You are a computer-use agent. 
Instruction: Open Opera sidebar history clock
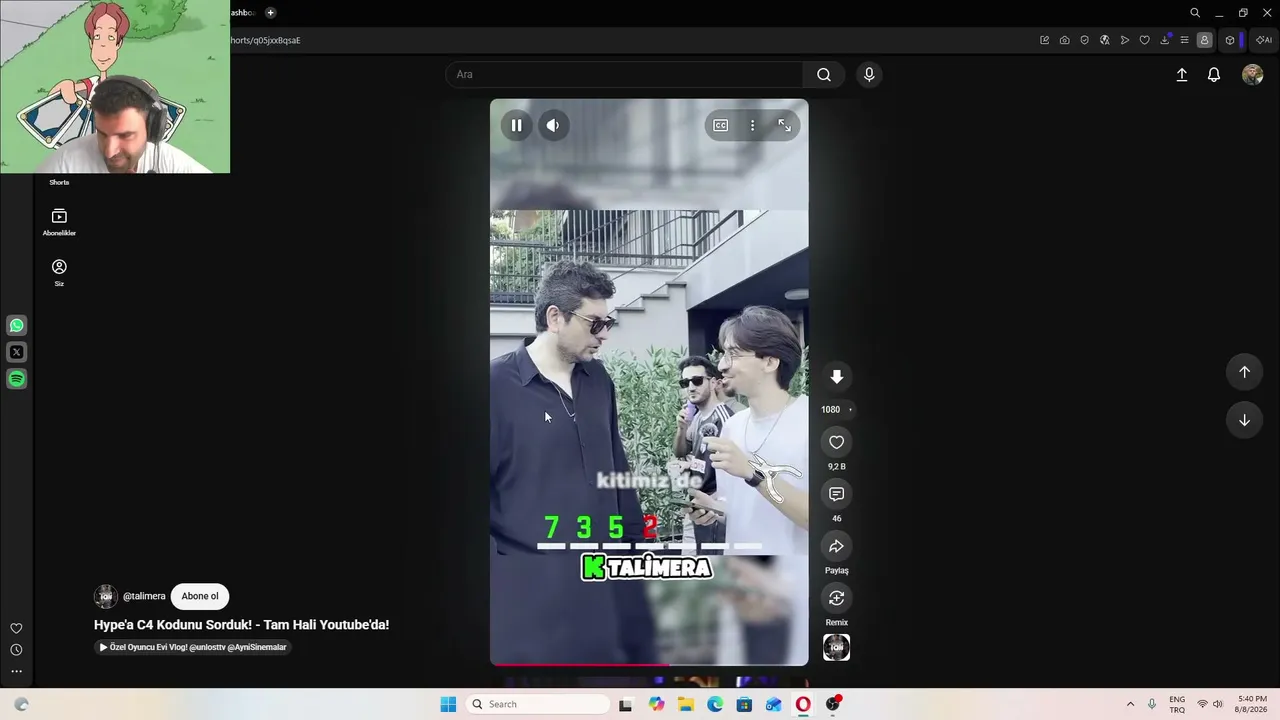(x=16, y=650)
